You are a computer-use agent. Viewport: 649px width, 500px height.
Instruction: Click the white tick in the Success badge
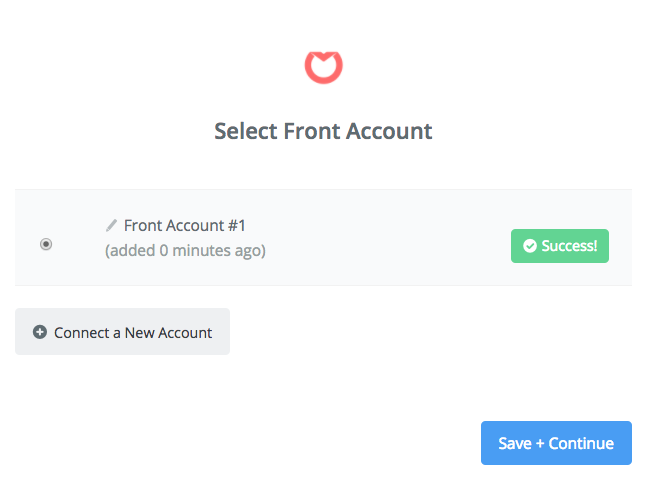pos(530,246)
